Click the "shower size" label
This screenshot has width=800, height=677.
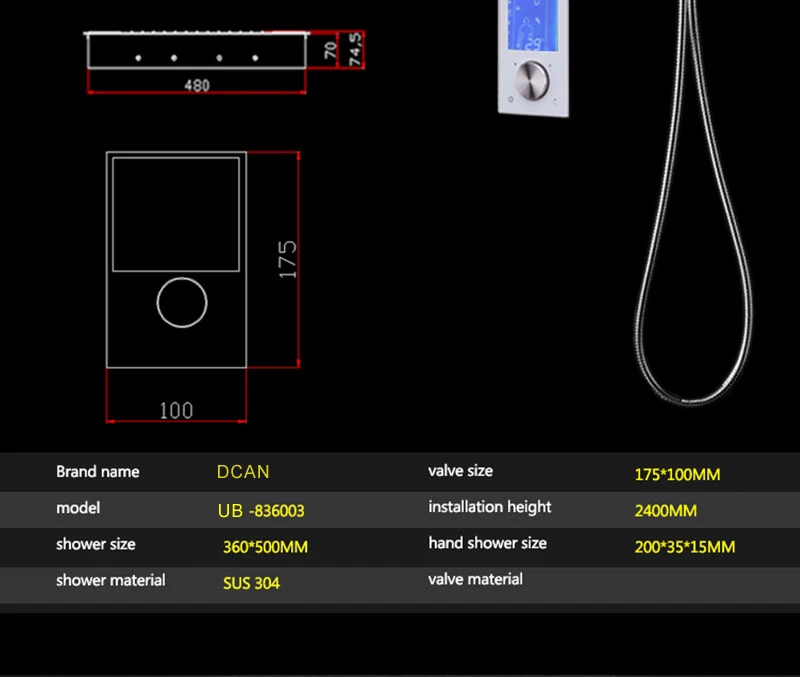click(96, 544)
